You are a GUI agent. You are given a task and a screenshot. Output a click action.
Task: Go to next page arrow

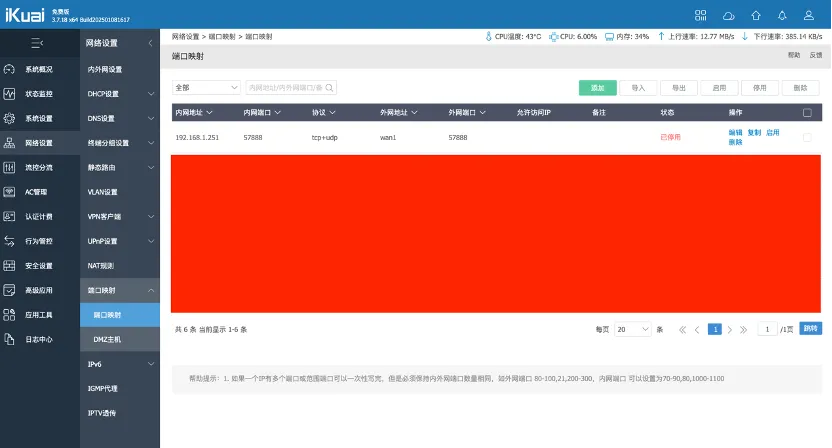[730, 330]
